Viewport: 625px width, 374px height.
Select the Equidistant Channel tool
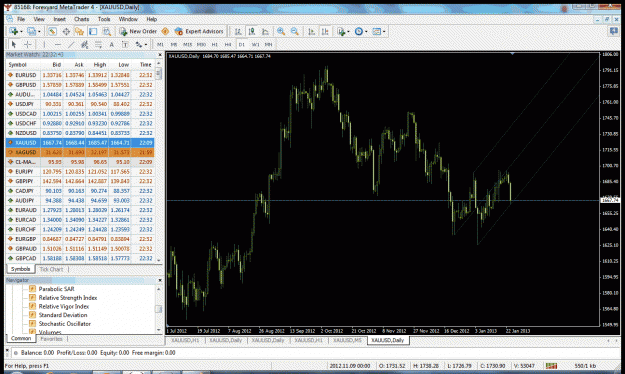click(85, 44)
